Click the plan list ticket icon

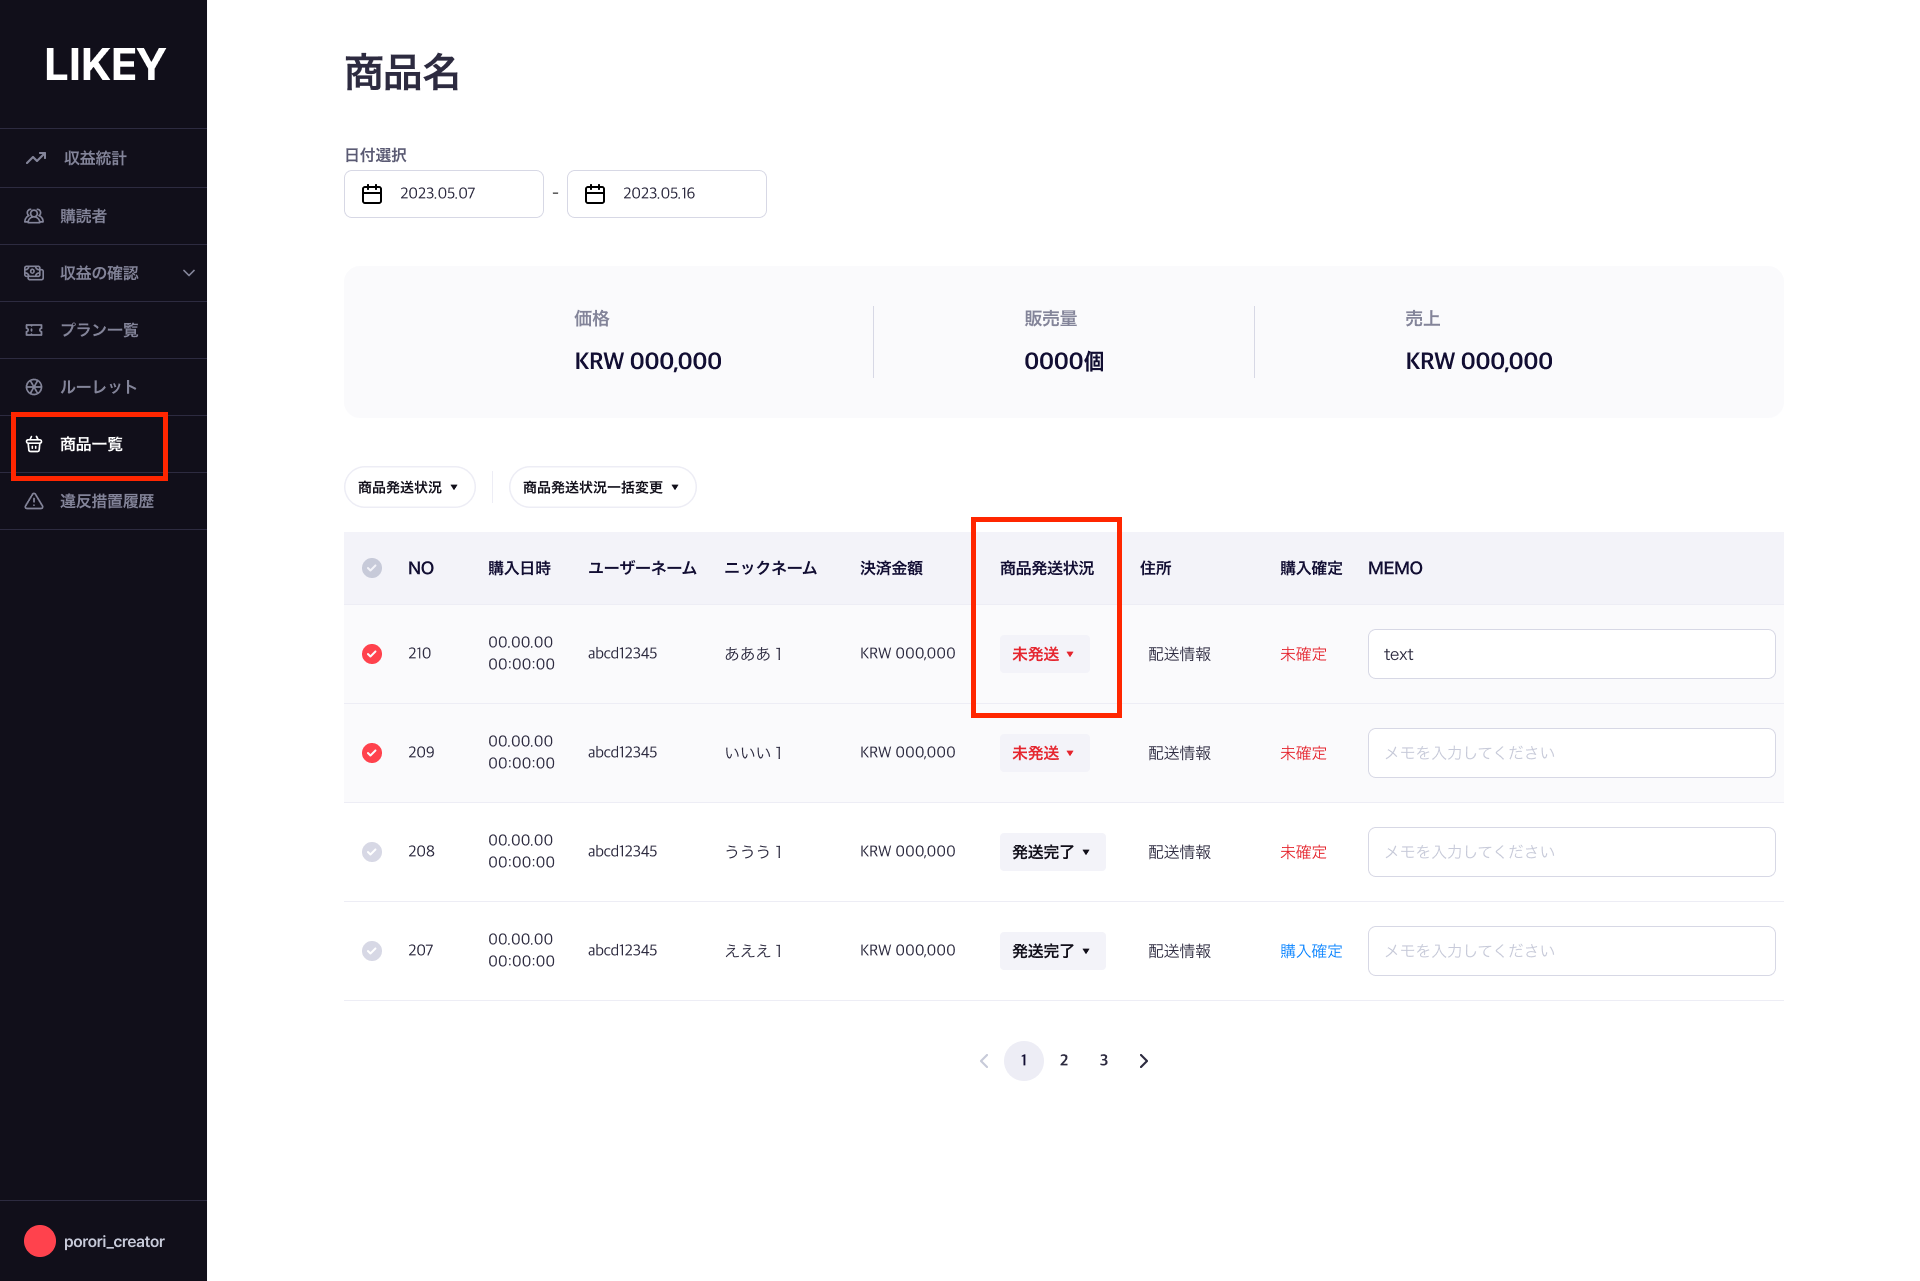[34, 330]
